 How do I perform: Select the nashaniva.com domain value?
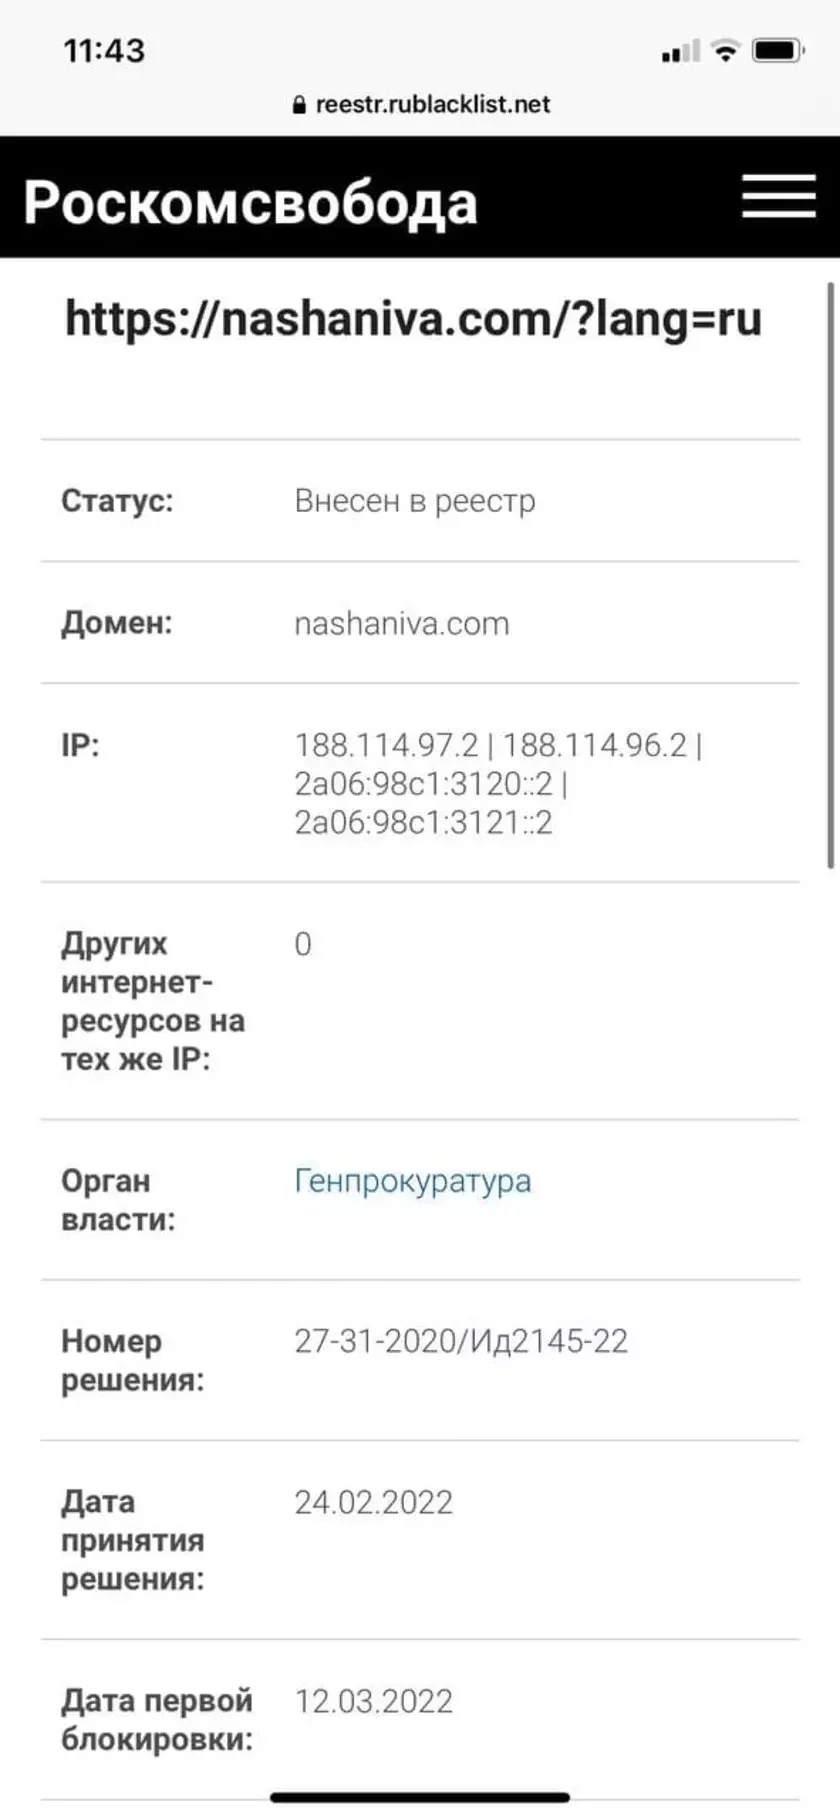[x=401, y=624]
